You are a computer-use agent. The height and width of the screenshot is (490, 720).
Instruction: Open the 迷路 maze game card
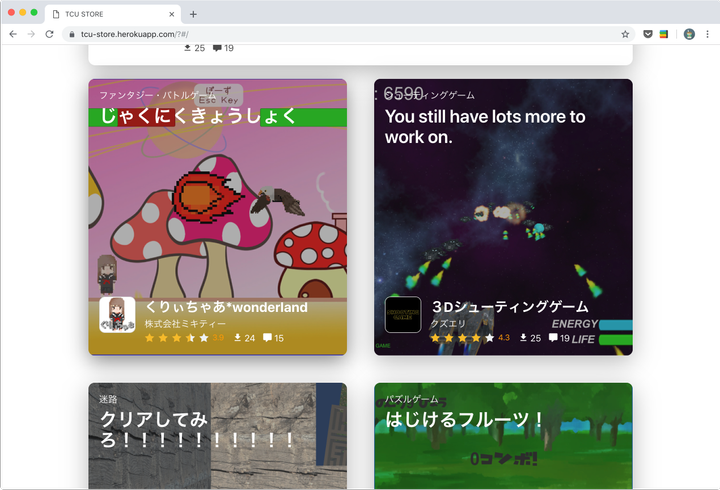218,436
